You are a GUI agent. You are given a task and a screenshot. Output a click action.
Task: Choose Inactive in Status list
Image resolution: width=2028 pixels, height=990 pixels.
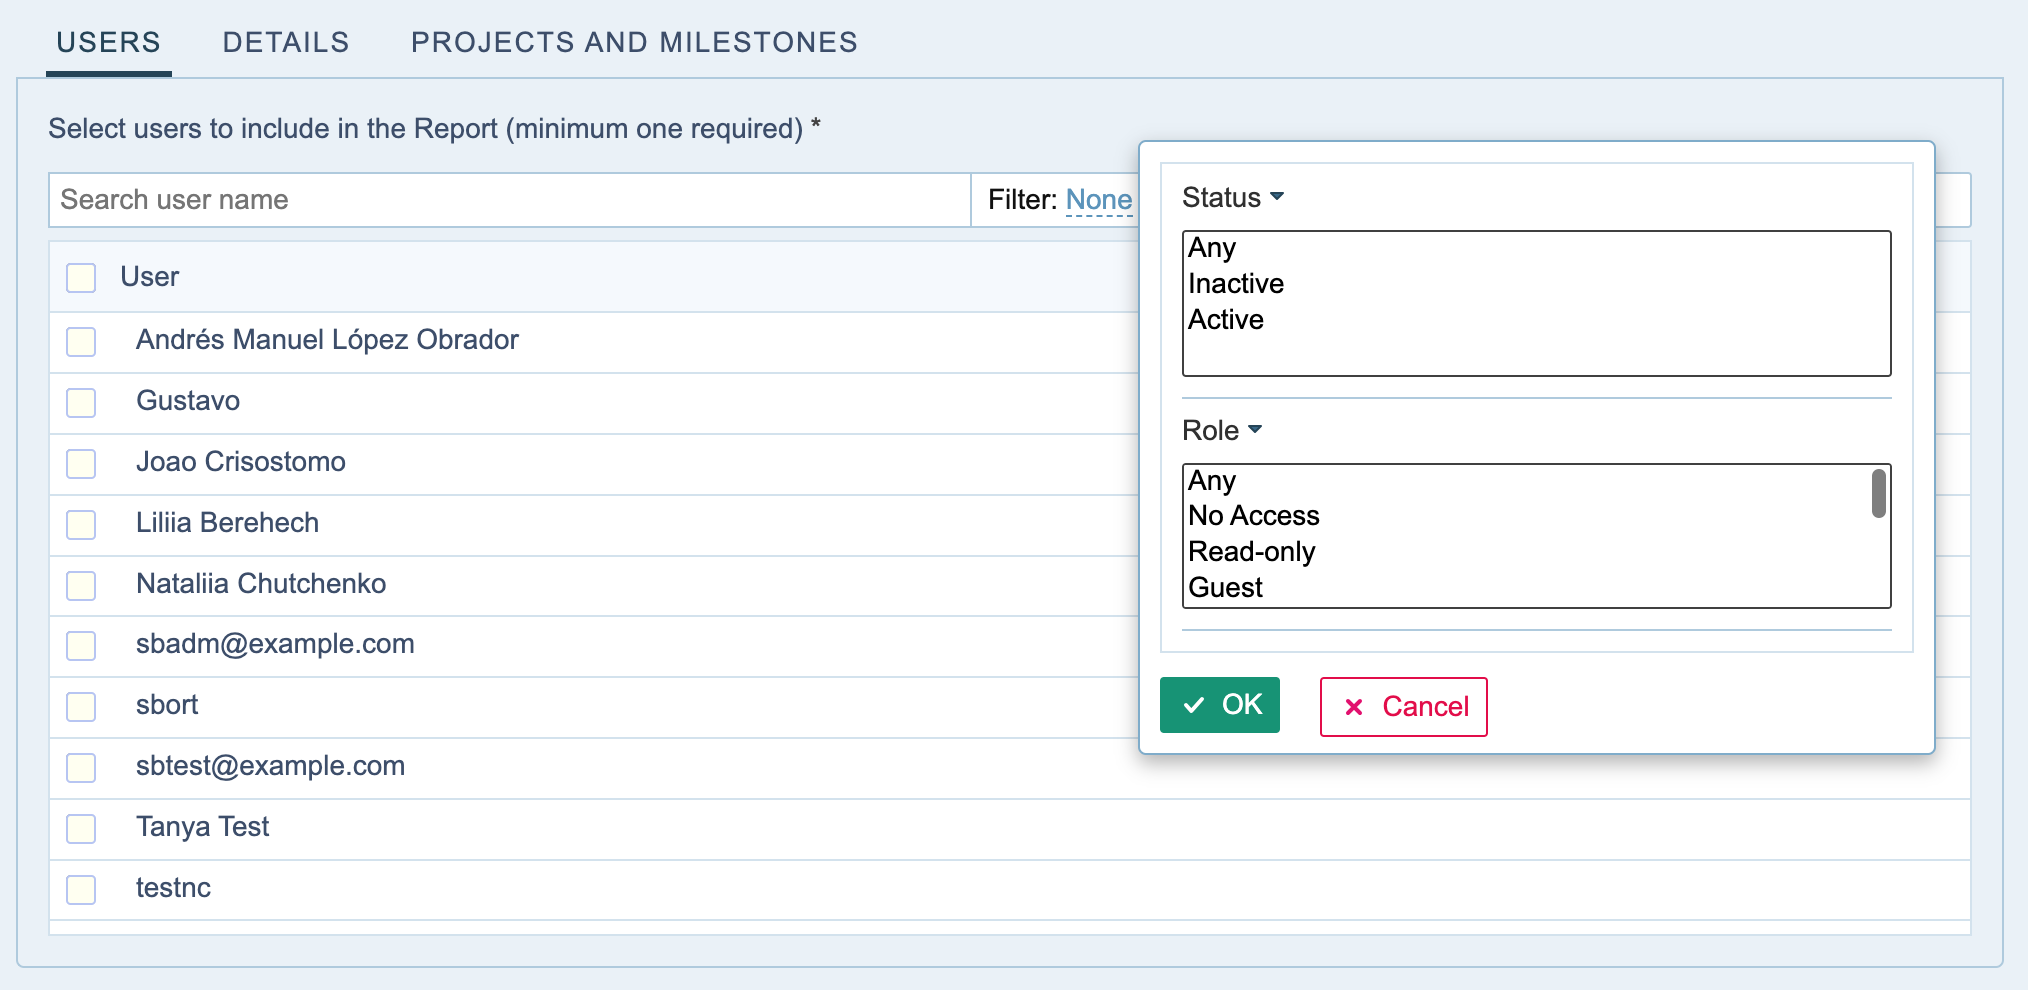1236,284
